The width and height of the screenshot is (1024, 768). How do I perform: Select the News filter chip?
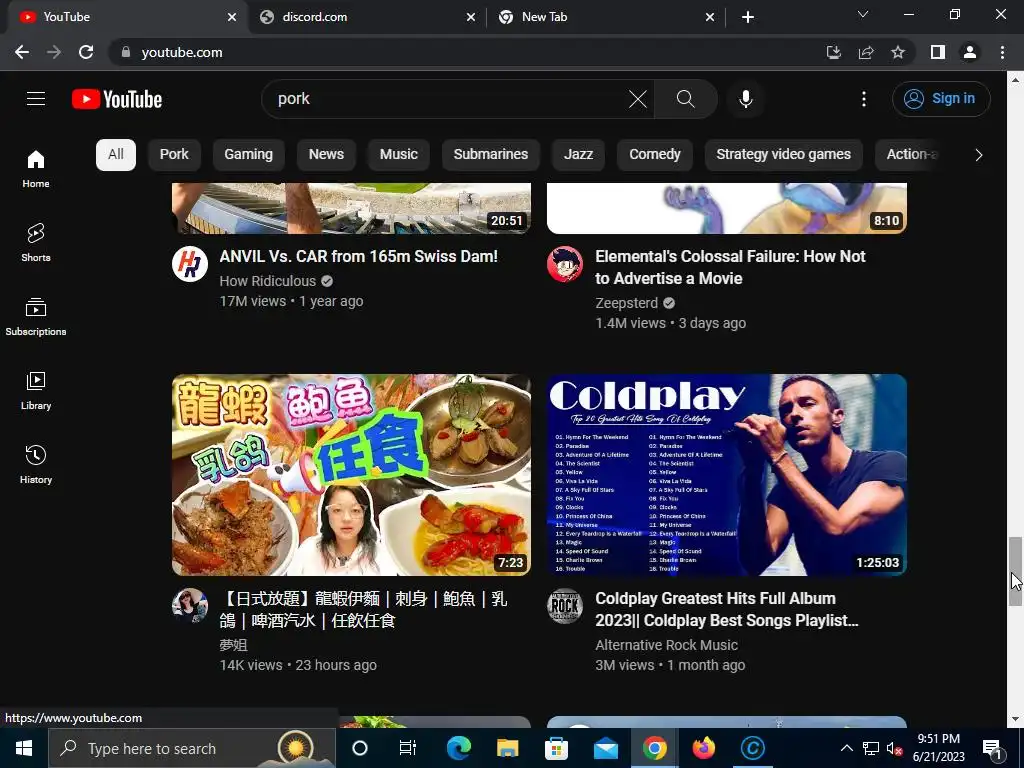(x=326, y=155)
